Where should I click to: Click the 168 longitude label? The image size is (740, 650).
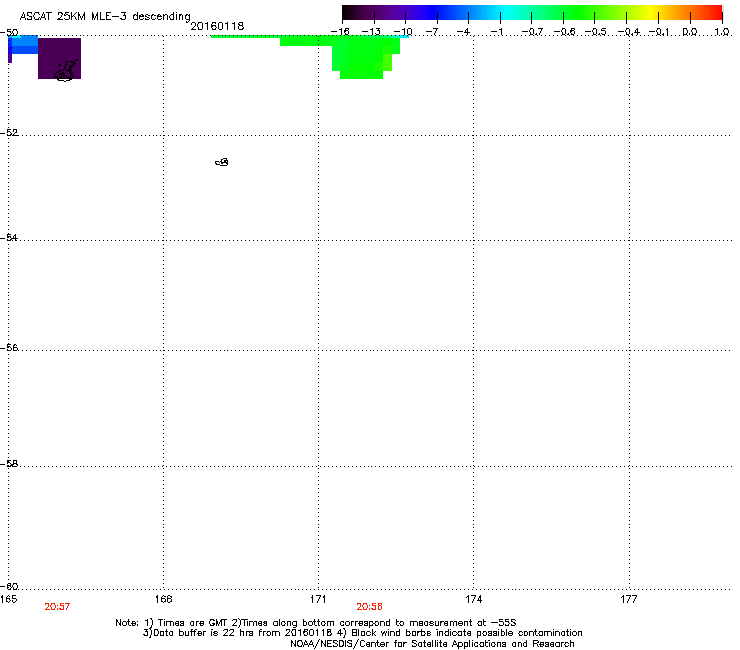[163, 599]
